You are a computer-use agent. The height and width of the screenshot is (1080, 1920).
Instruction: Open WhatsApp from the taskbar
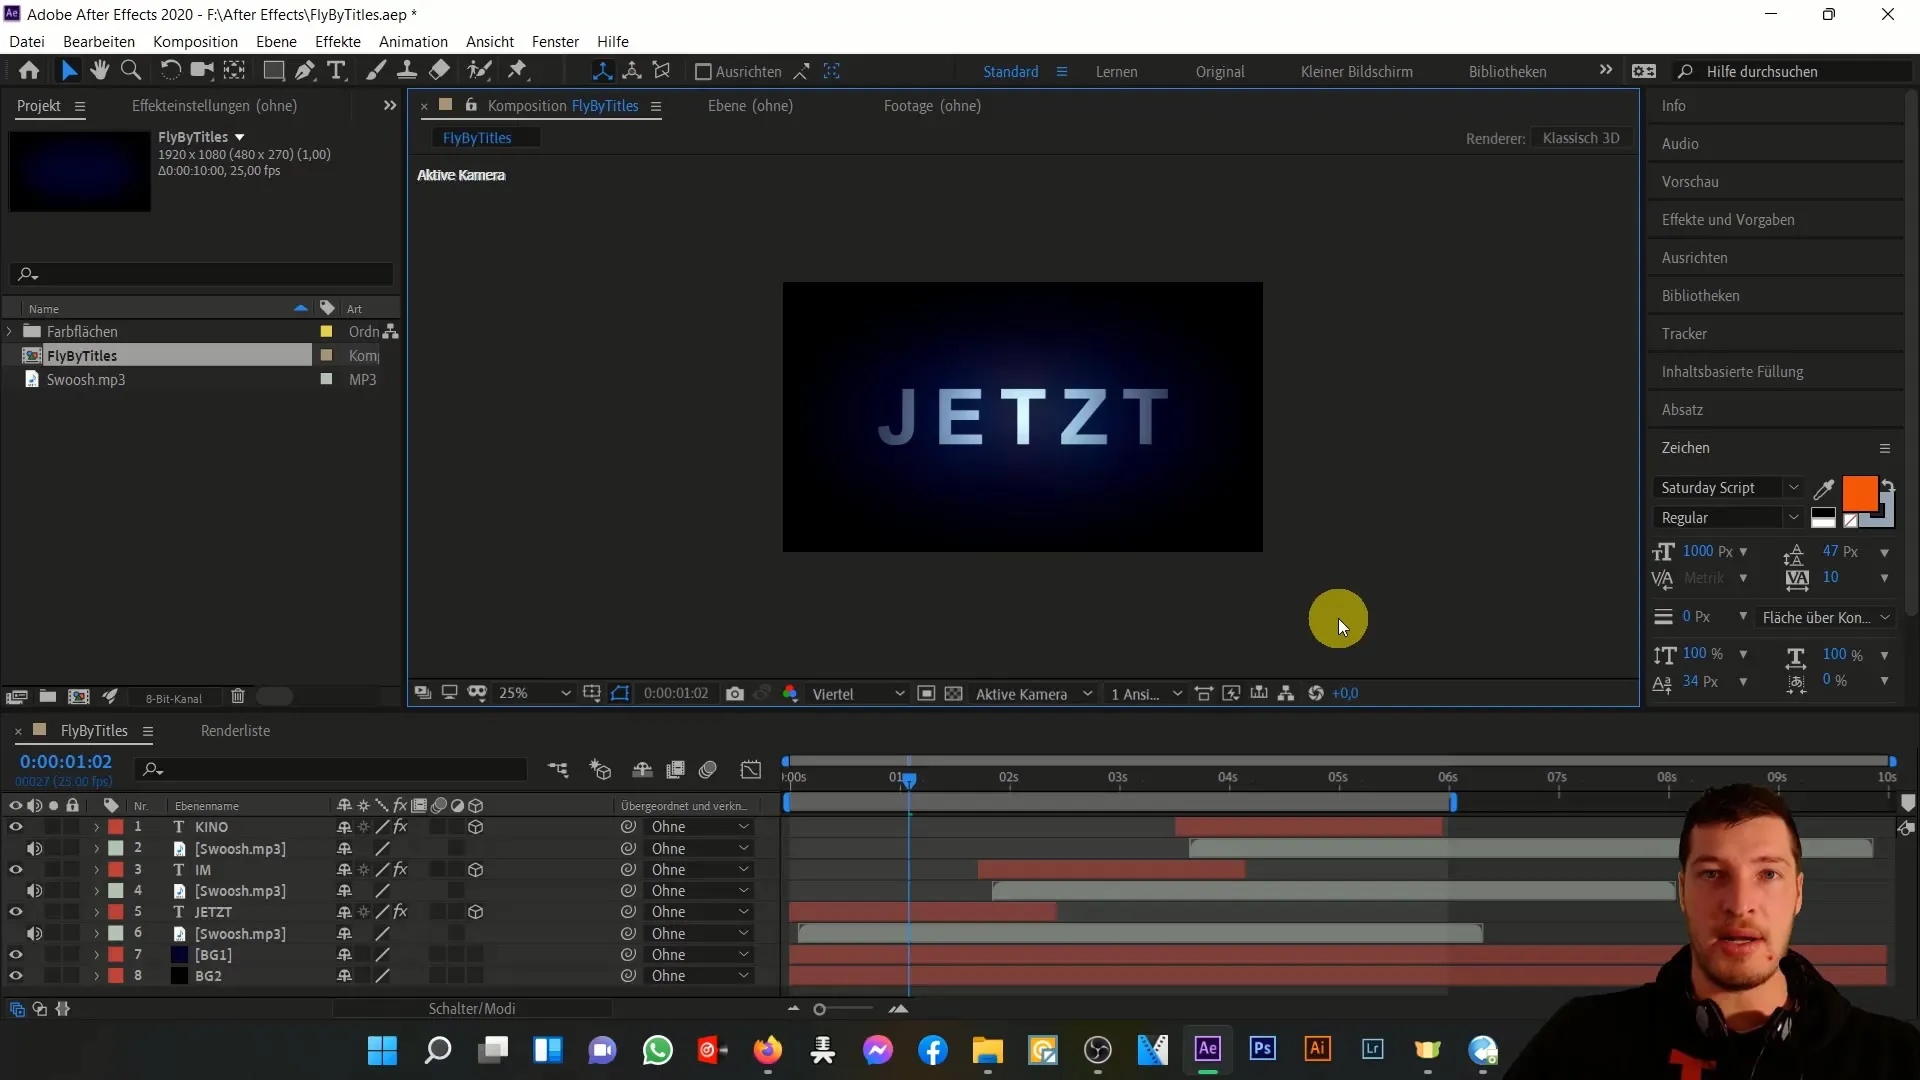(x=658, y=1050)
